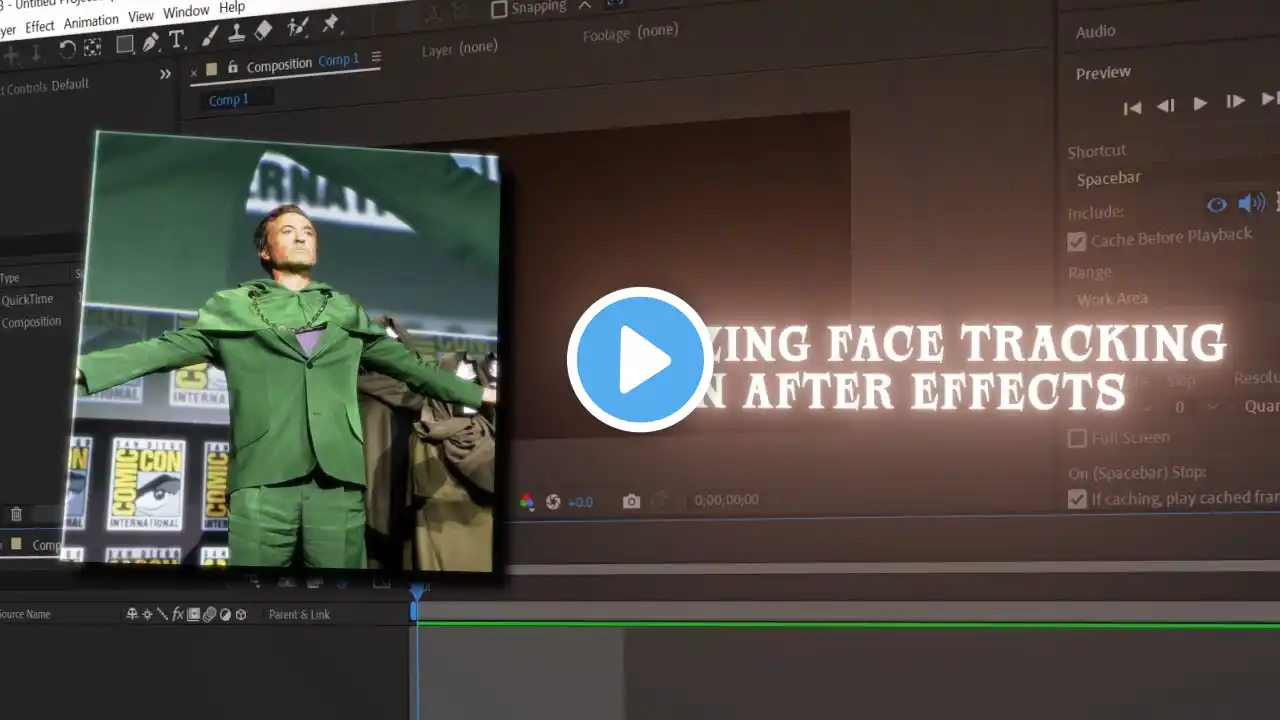This screenshot has width=1280, height=720.
Task: Enable the Snapping checkbox
Action: coord(499,9)
